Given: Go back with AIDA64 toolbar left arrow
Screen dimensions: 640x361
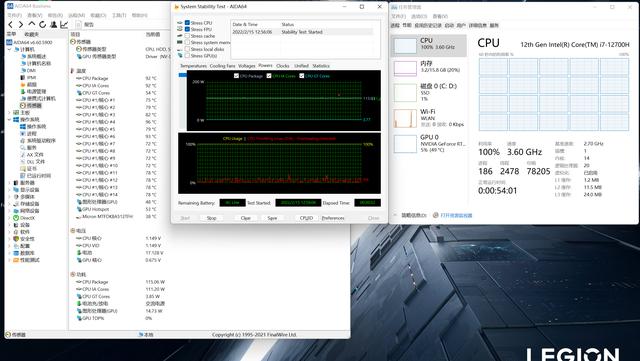Looking at the screenshot, I should 11,25.
